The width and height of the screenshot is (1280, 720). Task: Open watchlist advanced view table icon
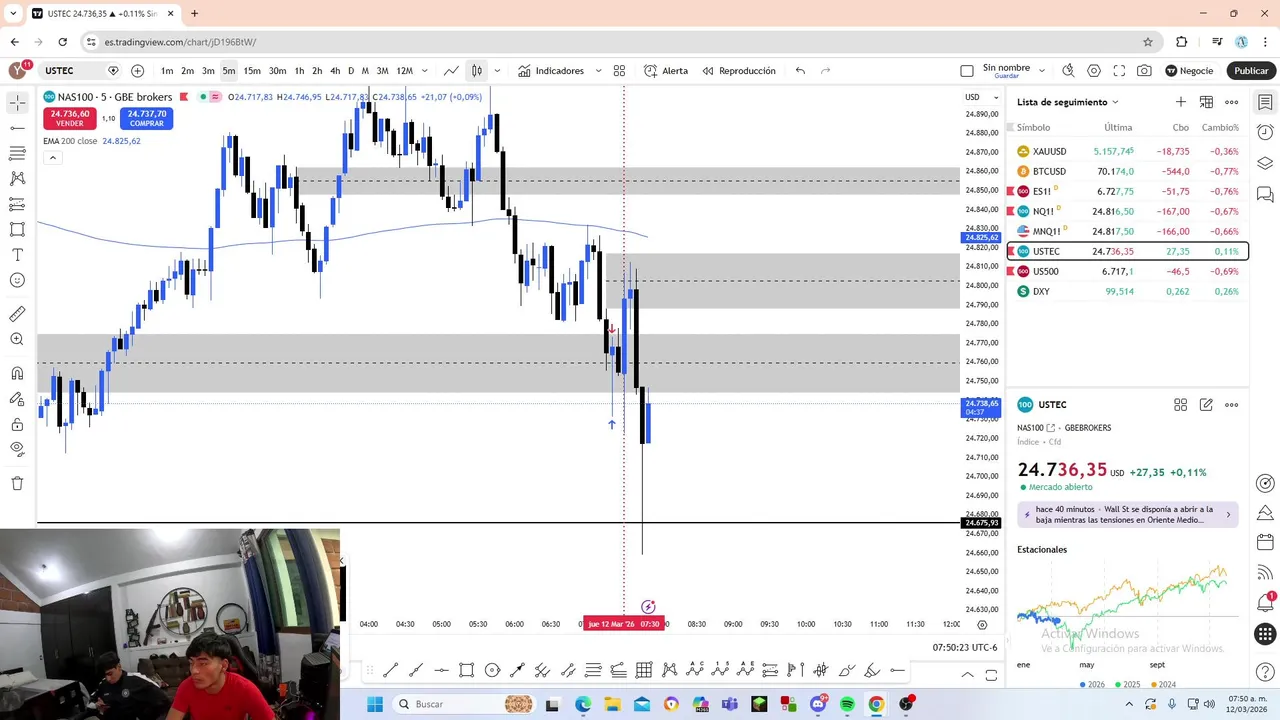coord(1207,102)
